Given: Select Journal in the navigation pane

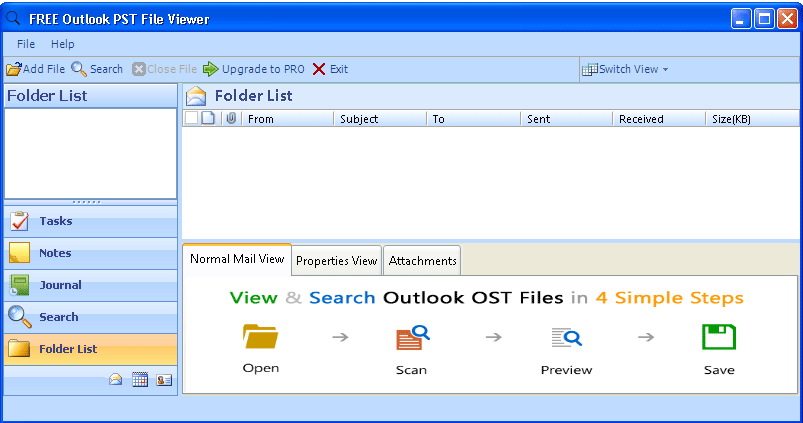Looking at the screenshot, I should pyautogui.click(x=91, y=285).
